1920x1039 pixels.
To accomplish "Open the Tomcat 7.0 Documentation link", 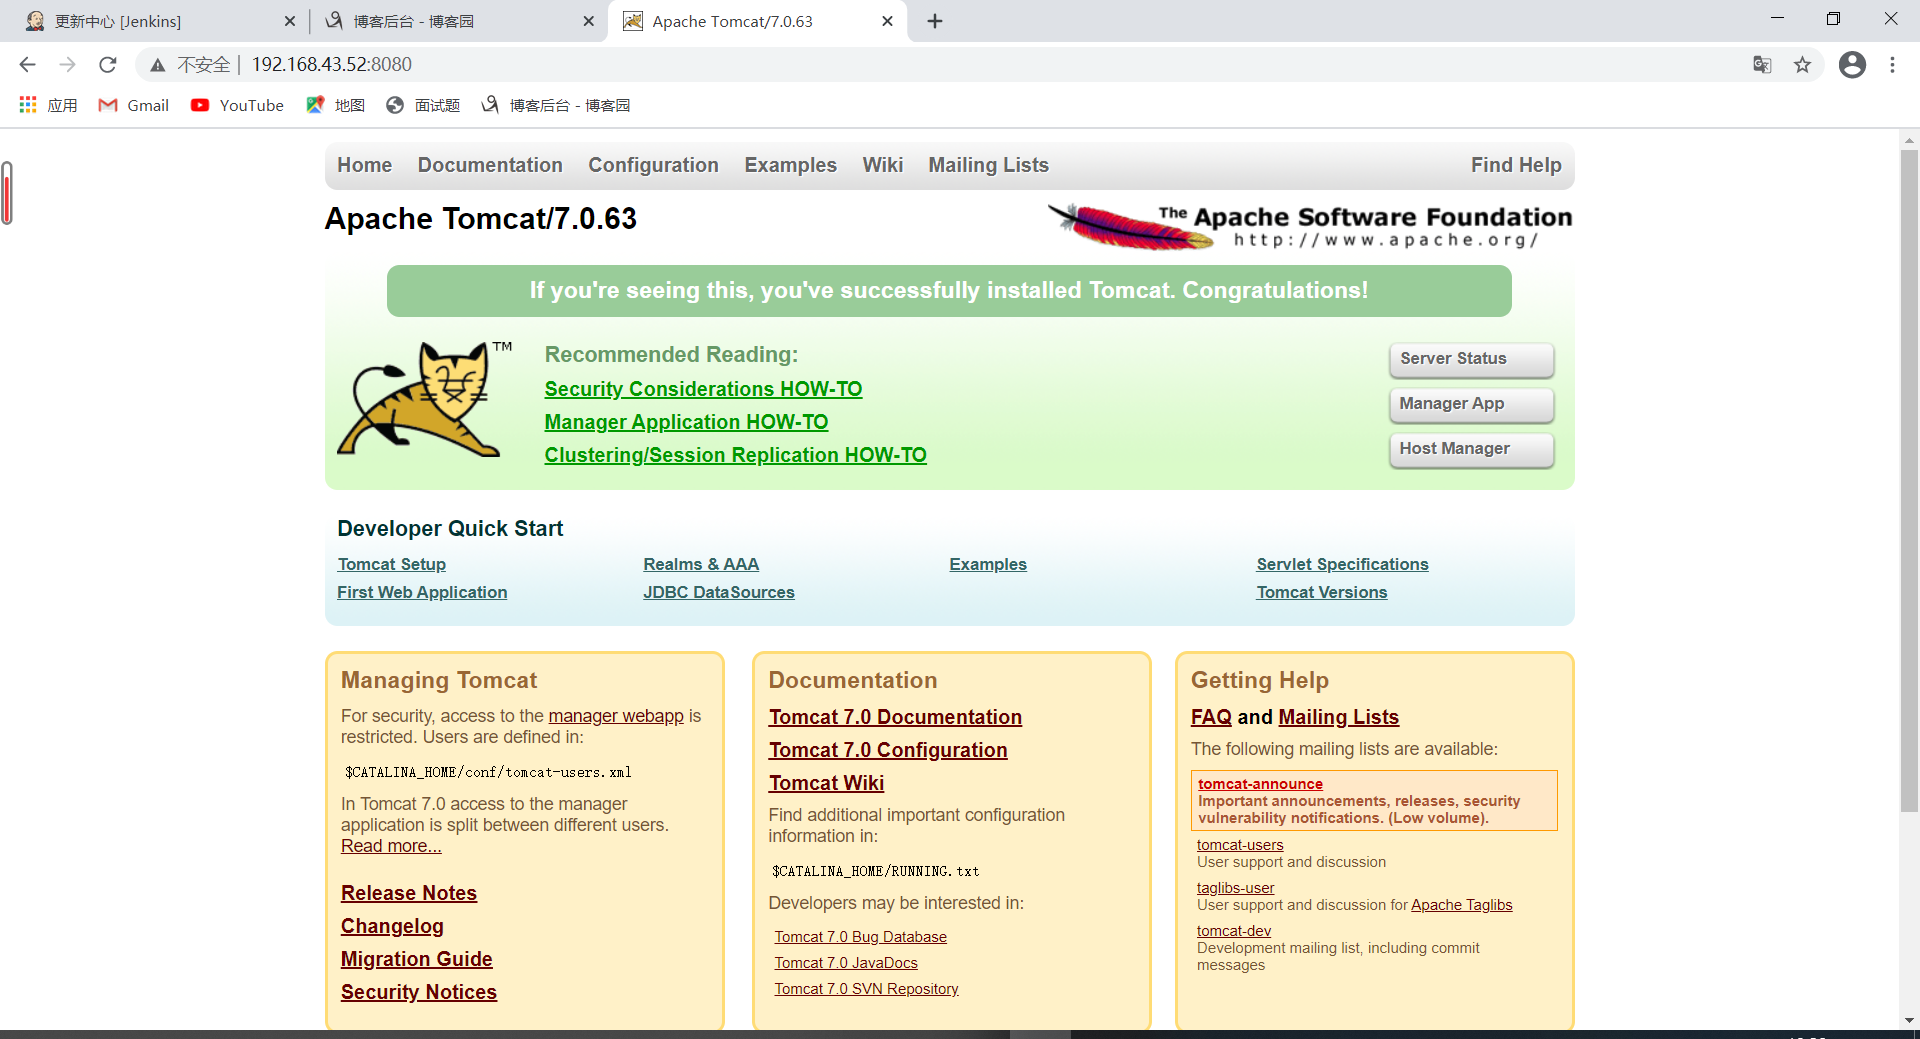I will pyautogui.click(x=895, y=717).
